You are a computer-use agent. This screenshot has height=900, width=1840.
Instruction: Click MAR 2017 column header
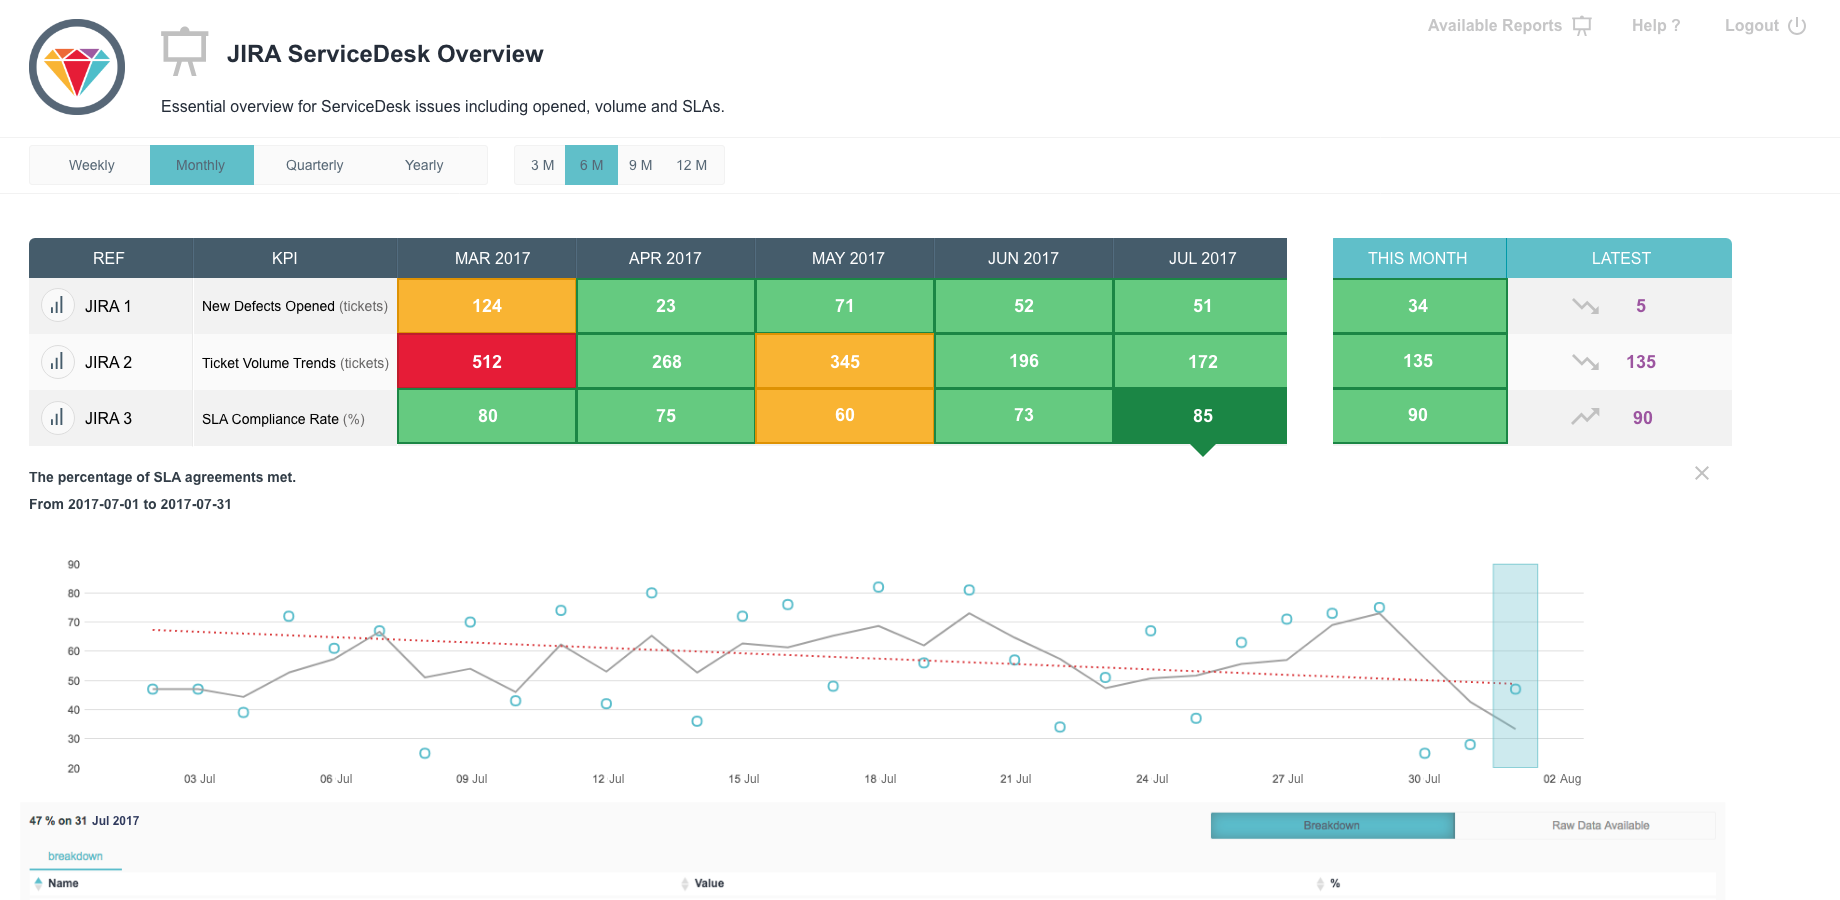point(487,258)
